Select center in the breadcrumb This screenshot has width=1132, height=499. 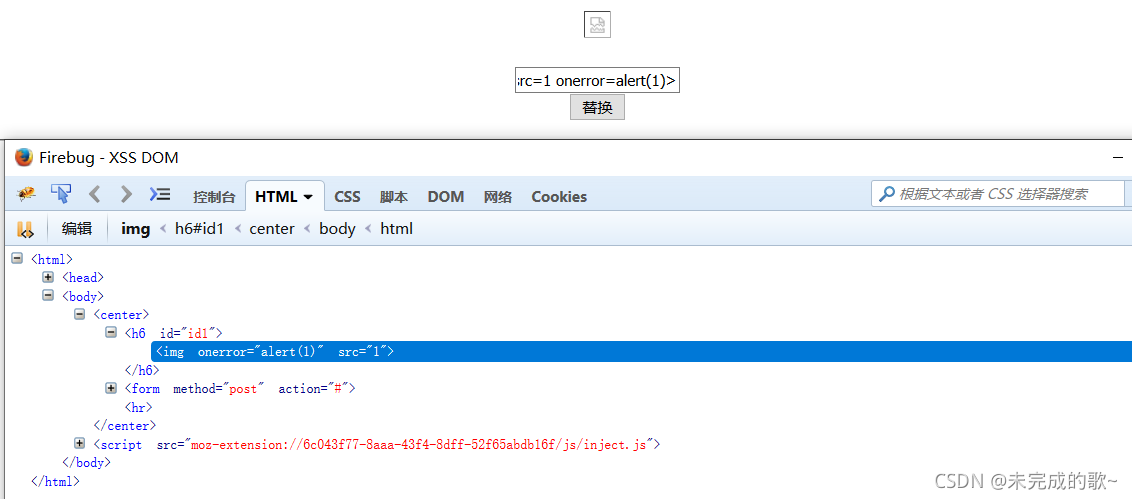pos(272,229)
